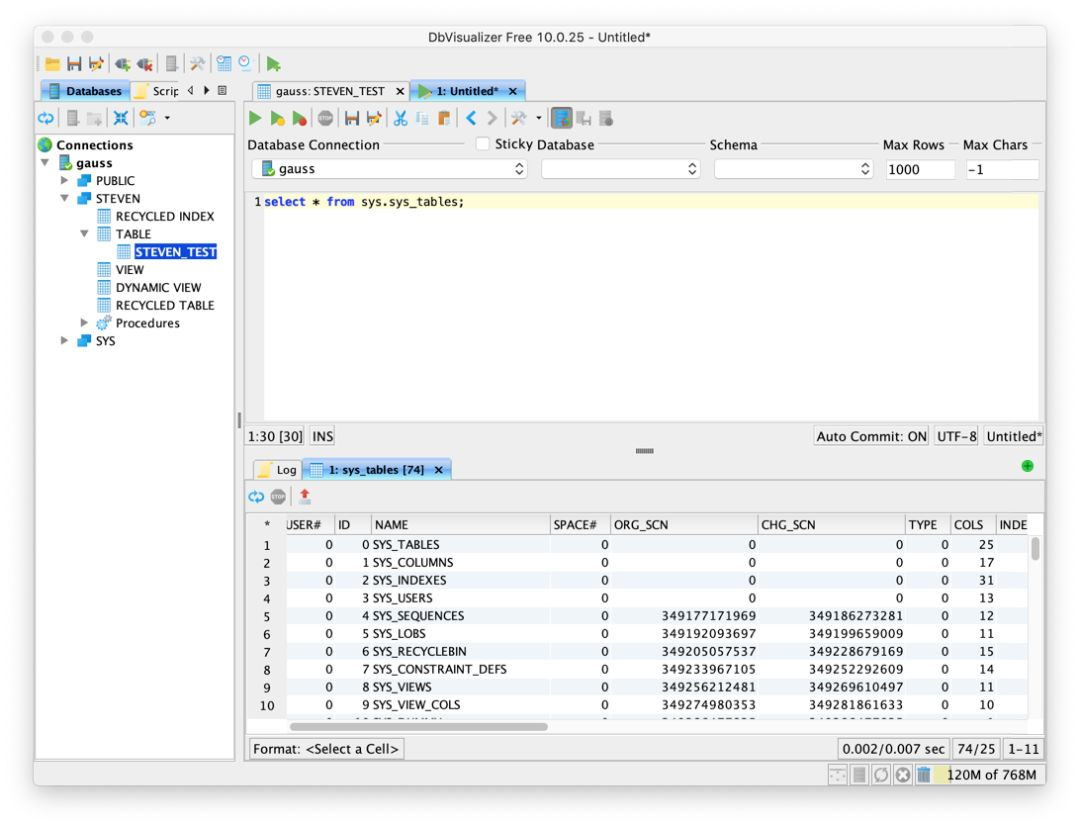Click the Max Rows input field
This screenshot has width=1080, height=827.
[x=920, y=169]
